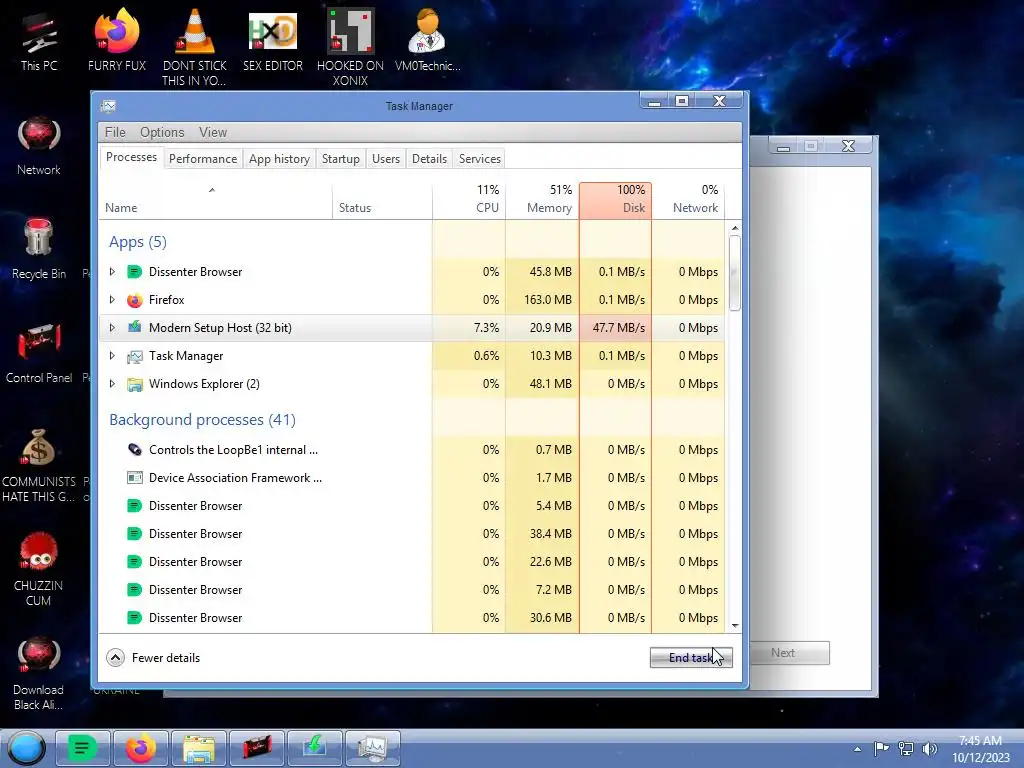Image resolution: width=1024 pixels, height=768 pixels.
Task: Sort processes by Disk column
Action: click(615, 200)
